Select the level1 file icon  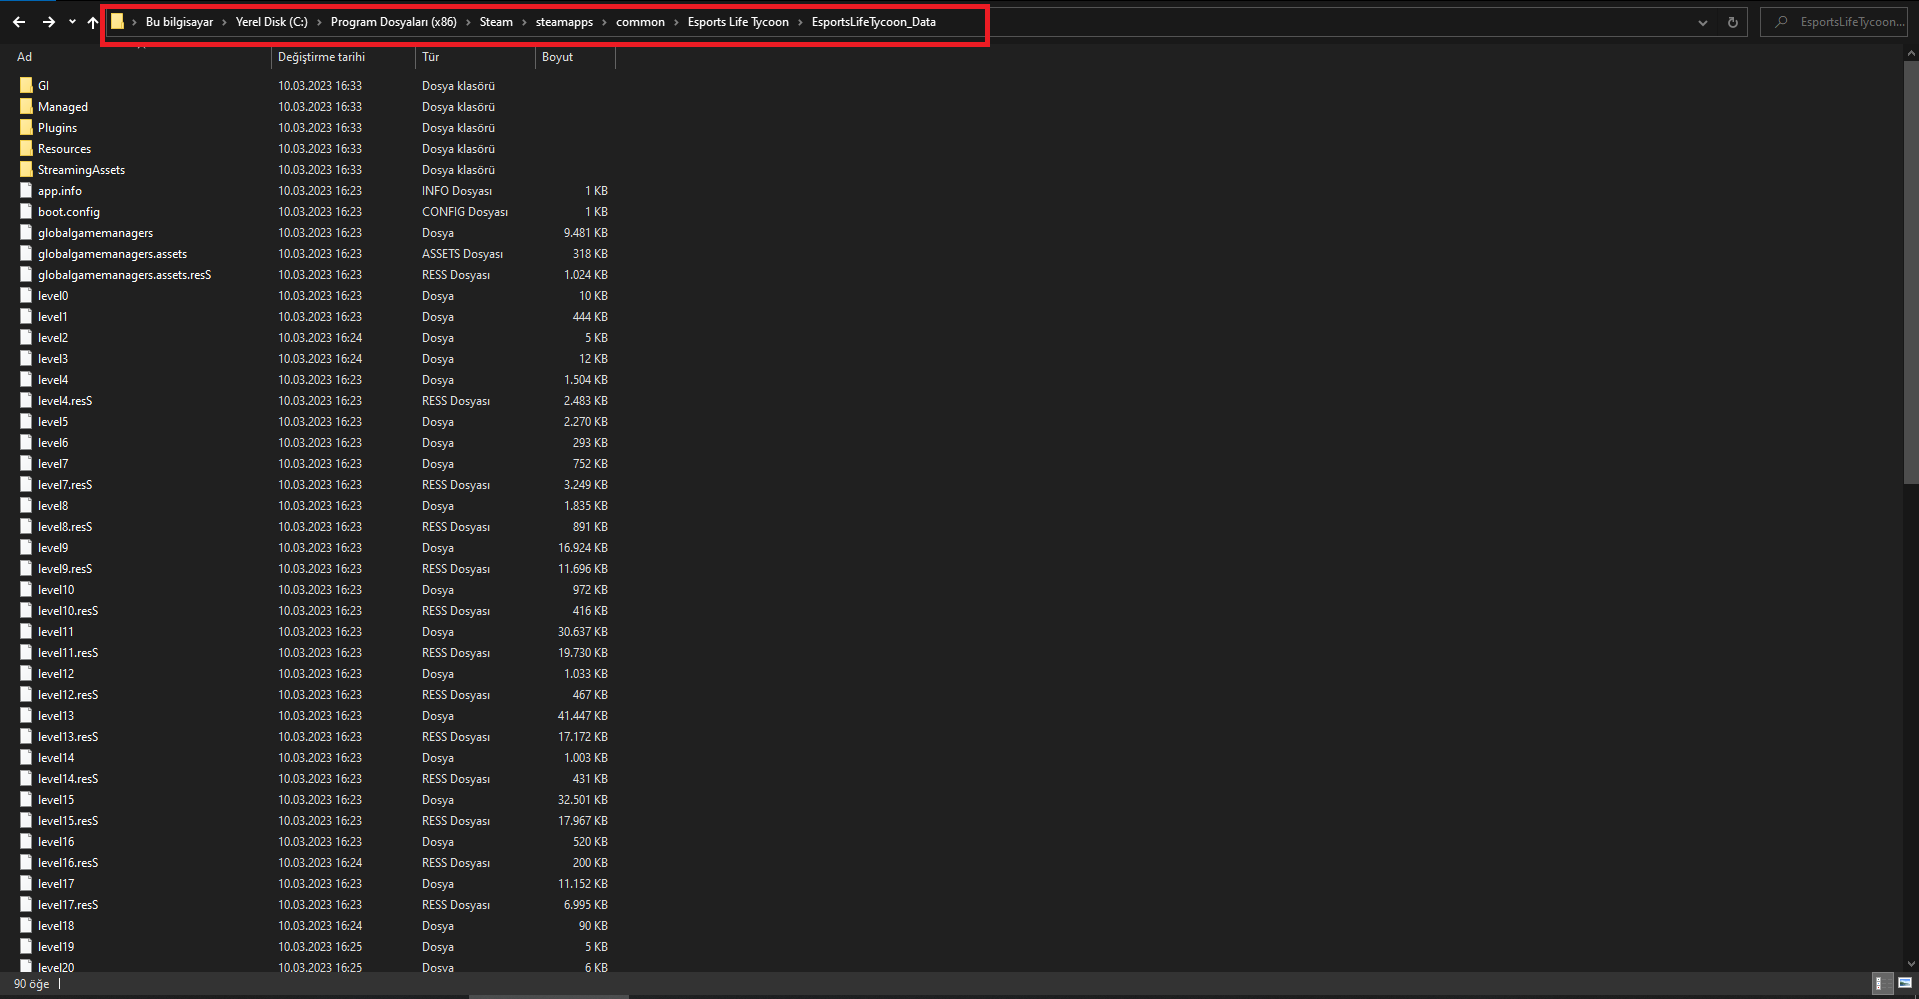pyautogui.click(x=26, y=316)
